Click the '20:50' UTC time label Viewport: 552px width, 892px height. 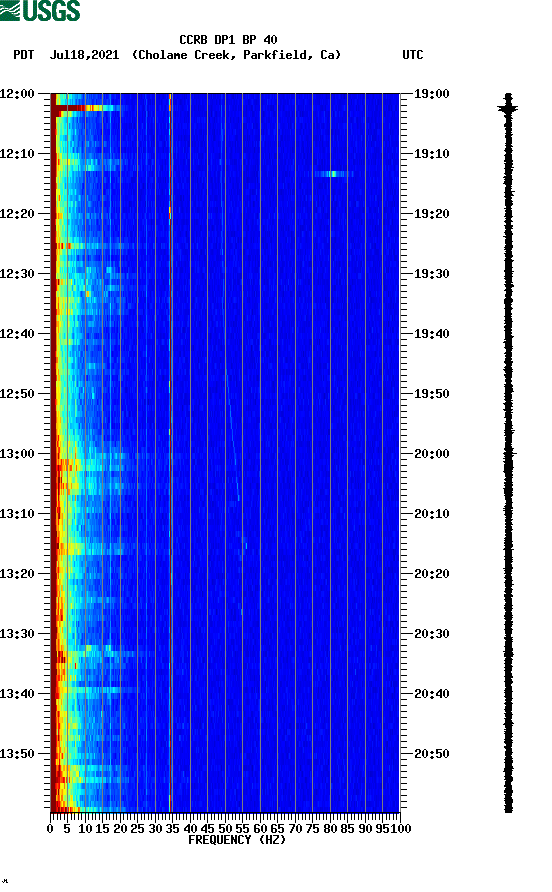(431, 754)
